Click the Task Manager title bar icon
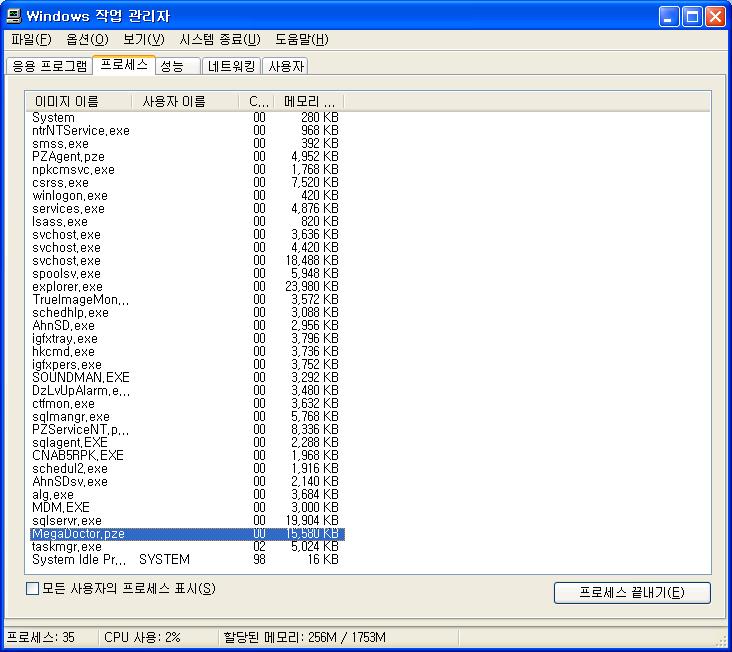Viewport: 732px width, 652px height. 14,16
